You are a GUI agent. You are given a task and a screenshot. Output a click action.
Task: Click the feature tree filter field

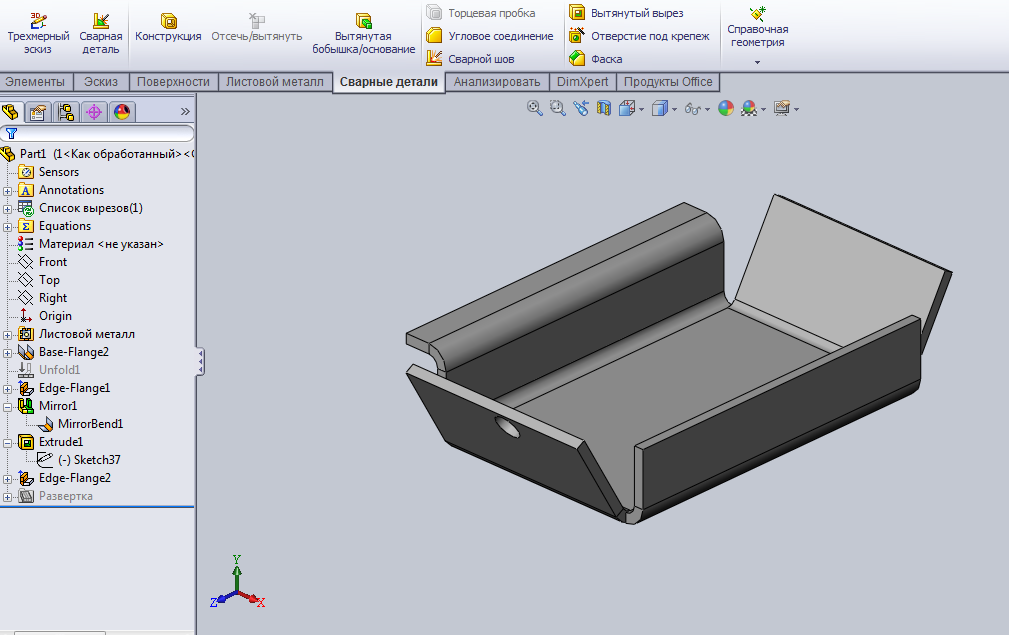97,133
